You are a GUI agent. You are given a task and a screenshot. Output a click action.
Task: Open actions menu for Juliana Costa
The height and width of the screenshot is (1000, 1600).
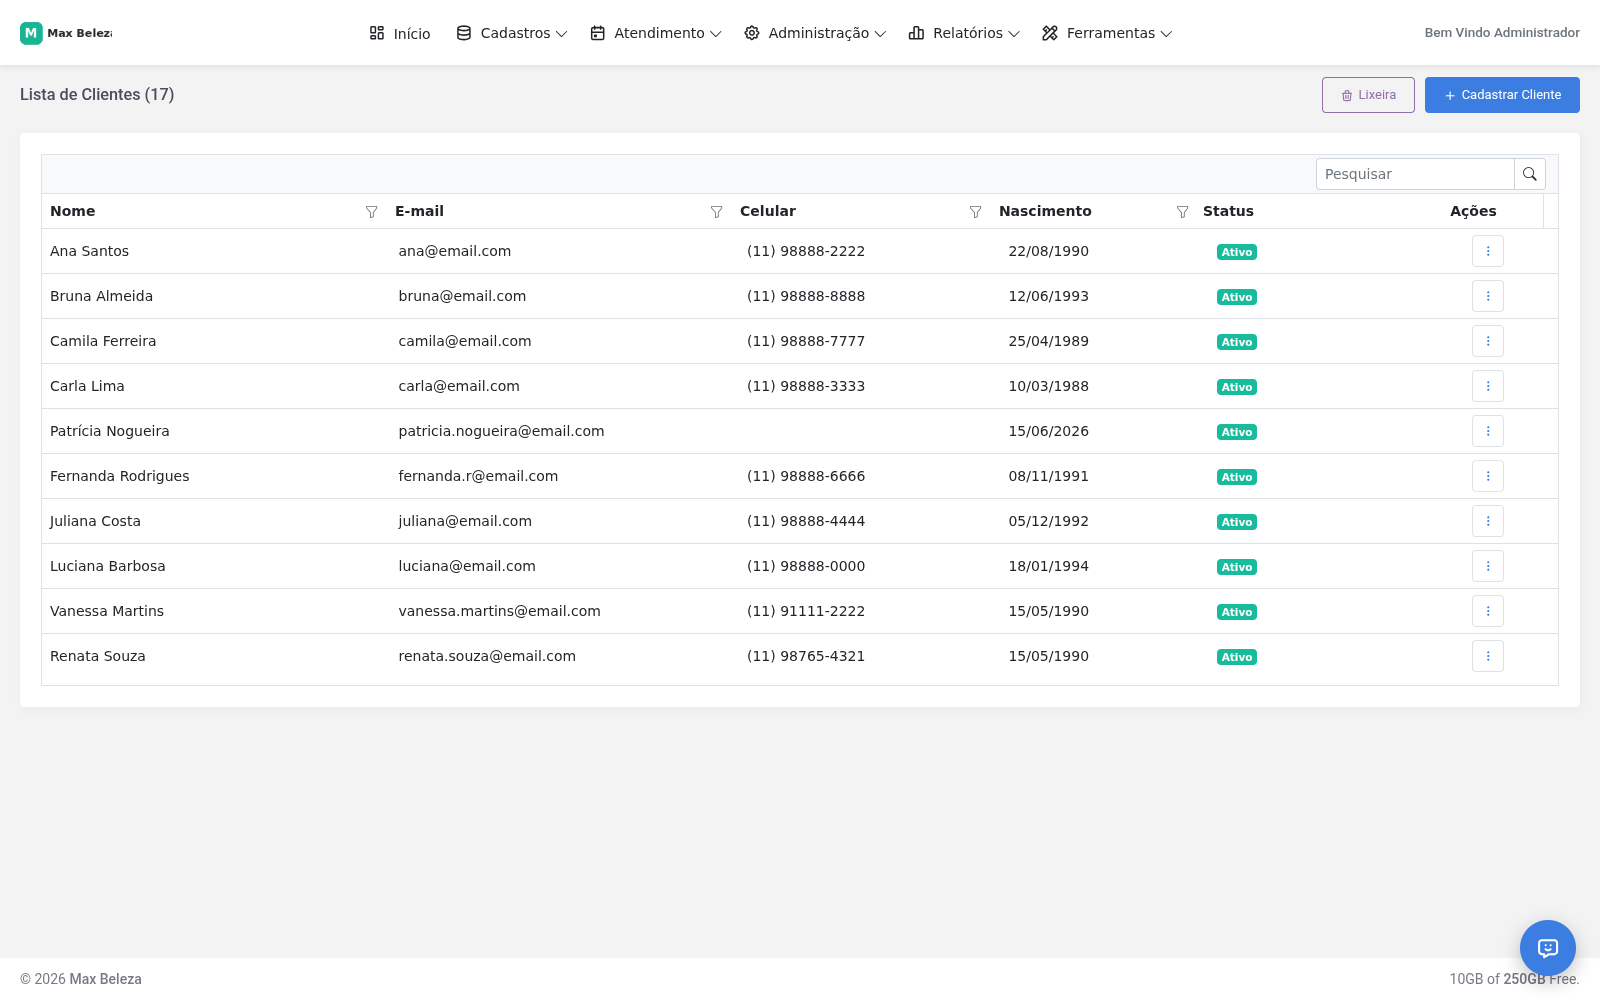(1488, 521)
